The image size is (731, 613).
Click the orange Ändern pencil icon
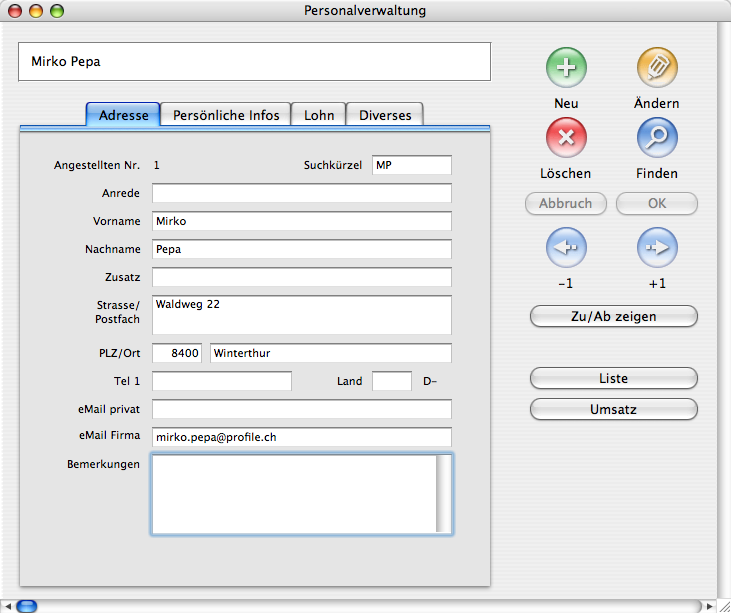tap(657, 68)
